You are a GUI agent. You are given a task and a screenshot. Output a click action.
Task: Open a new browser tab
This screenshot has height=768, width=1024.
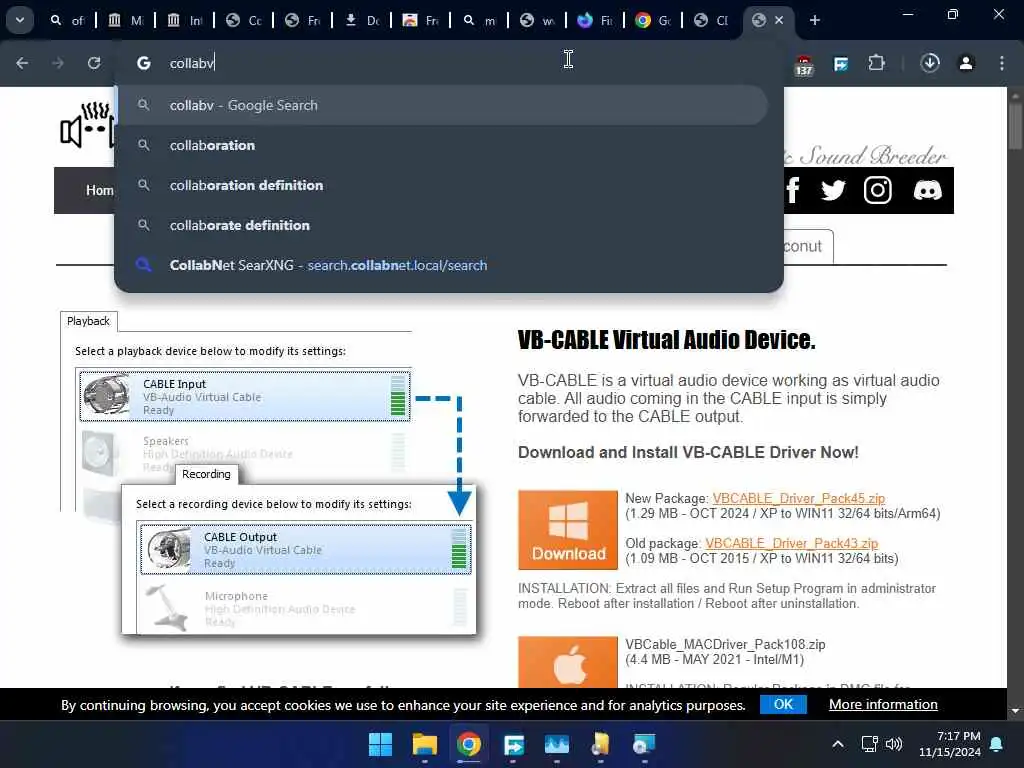[814, 20]
